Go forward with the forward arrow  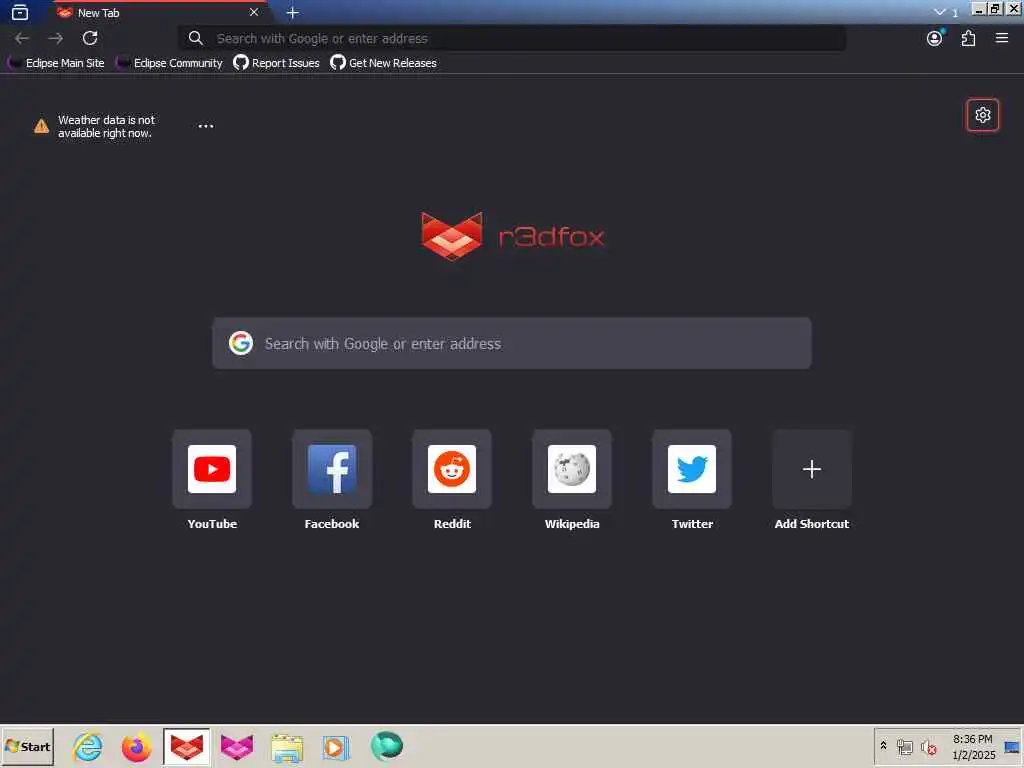click(x=56, y=39)
